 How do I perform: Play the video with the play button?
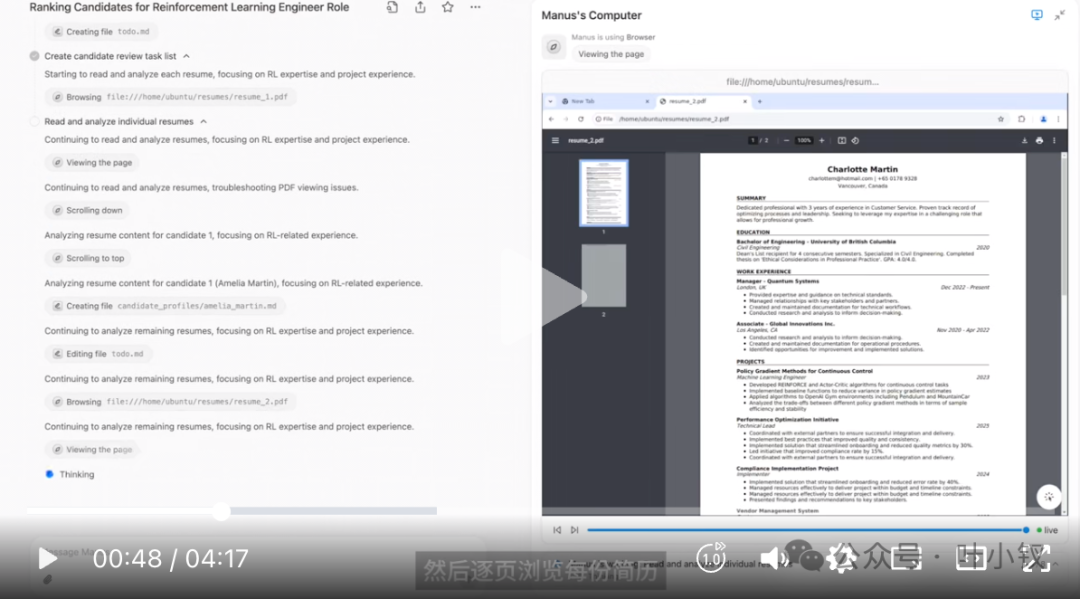click(47, 558)
